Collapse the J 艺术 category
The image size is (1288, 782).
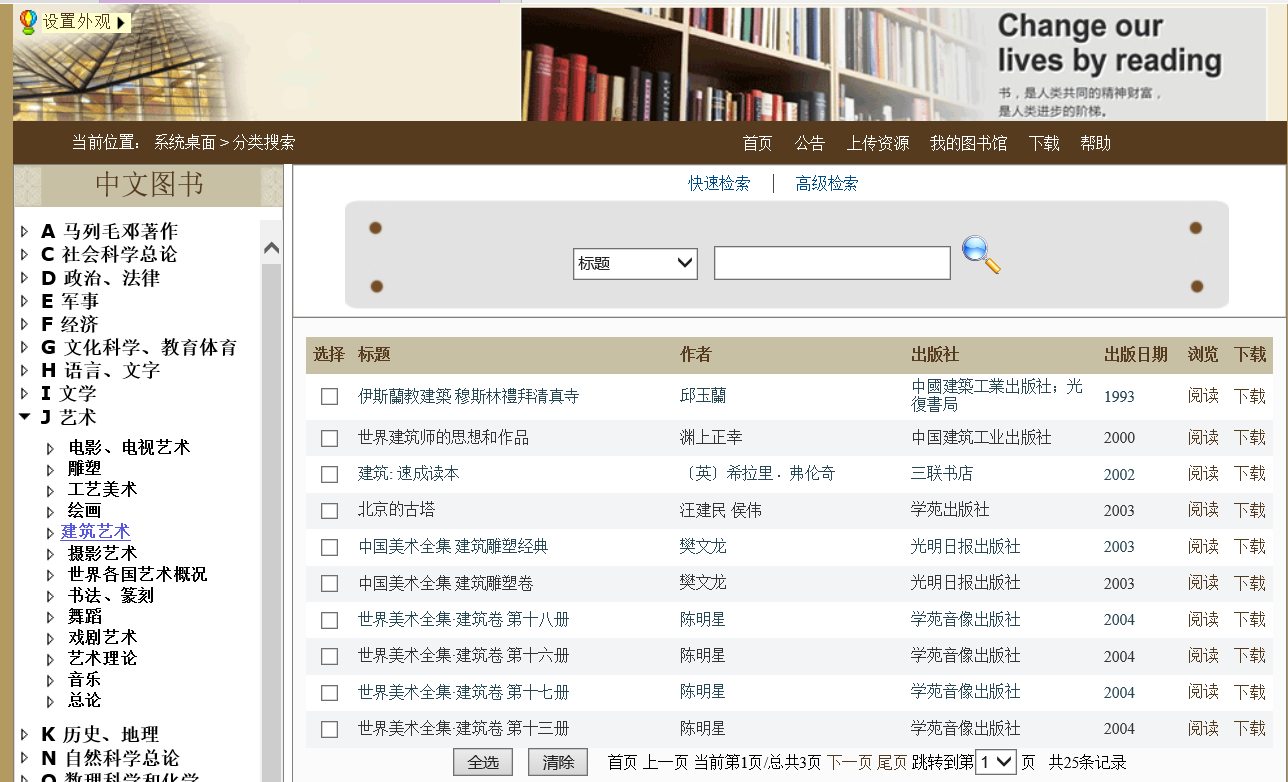click(x=25, y=417)
